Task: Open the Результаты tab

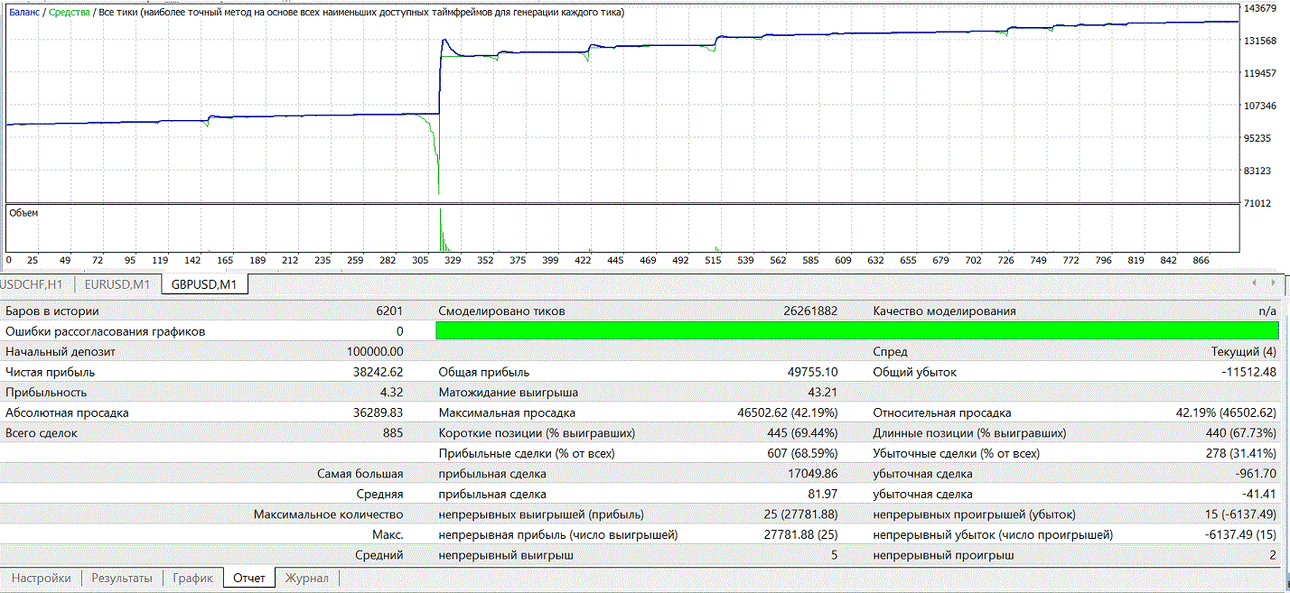Action: point(122,578)
